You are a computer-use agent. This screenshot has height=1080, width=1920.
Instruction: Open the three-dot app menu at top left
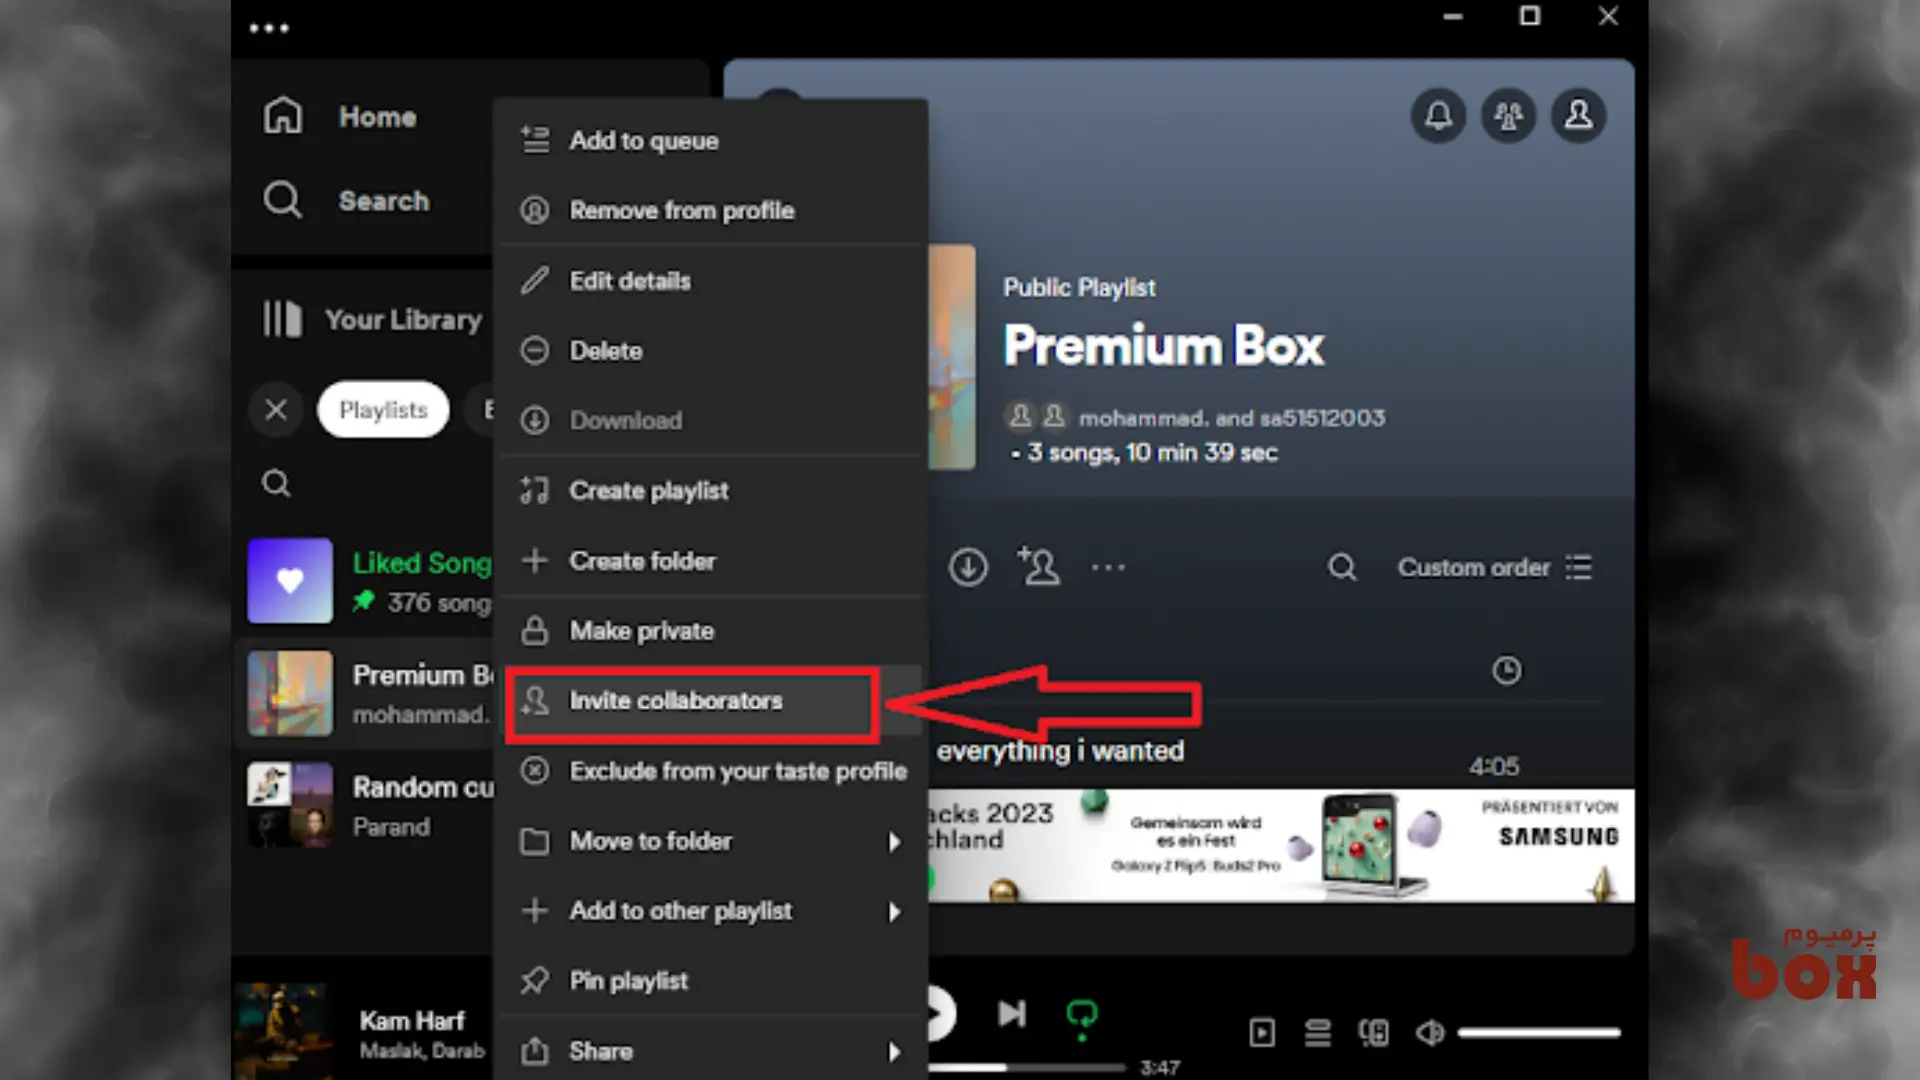click(x=269, y=28)
